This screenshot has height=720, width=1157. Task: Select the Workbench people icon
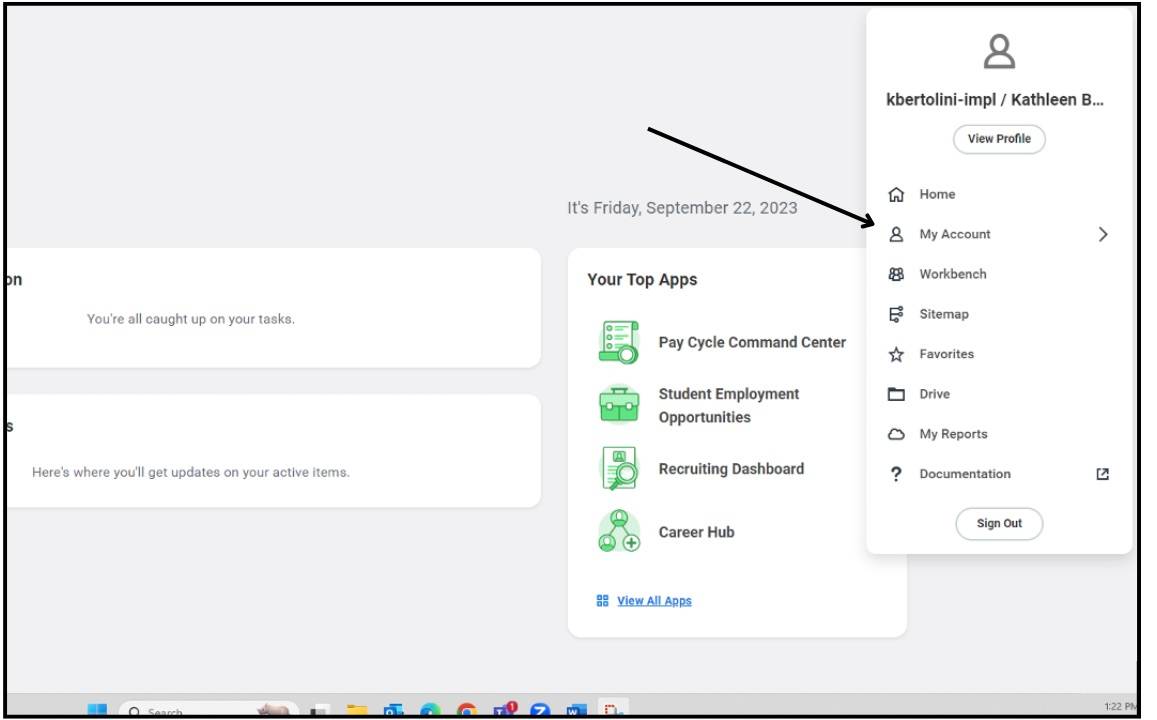[x=895, y=273]
